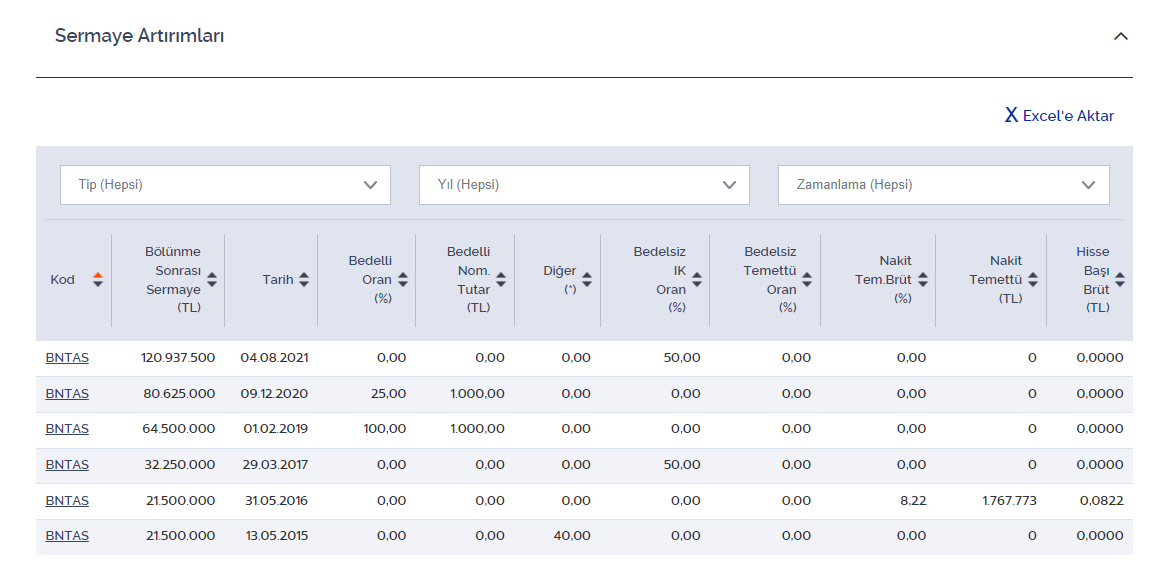This screenshot has width=1154, height=581.
Task: Click the Sermaye Artırımları section title
Action: (x=139, y=36)
